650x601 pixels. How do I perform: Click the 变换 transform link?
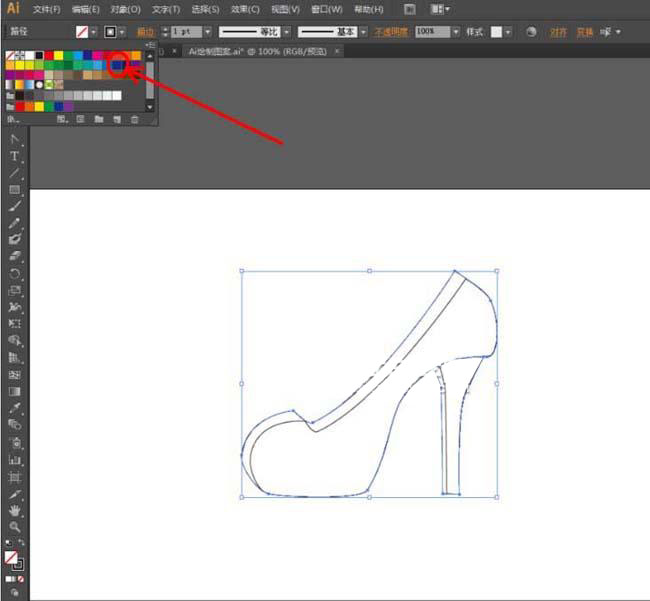[584, 32]
